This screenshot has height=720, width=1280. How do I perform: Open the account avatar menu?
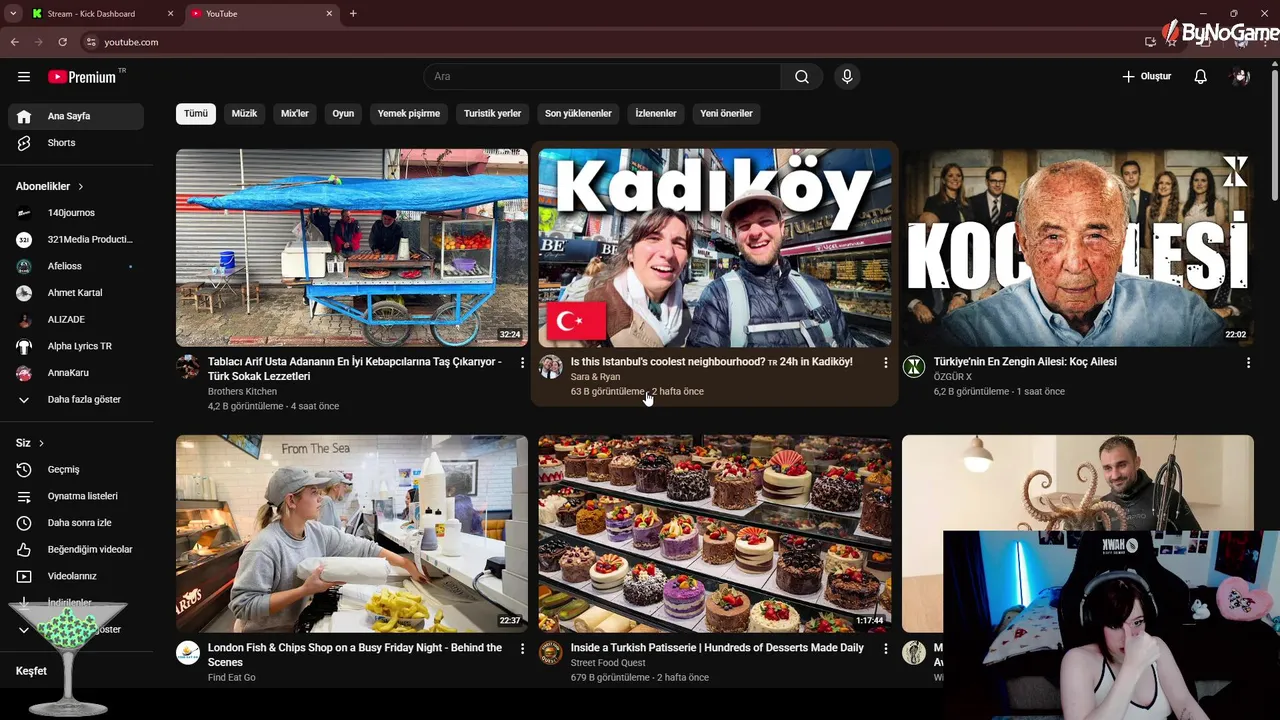click(x=1241, y=77)
